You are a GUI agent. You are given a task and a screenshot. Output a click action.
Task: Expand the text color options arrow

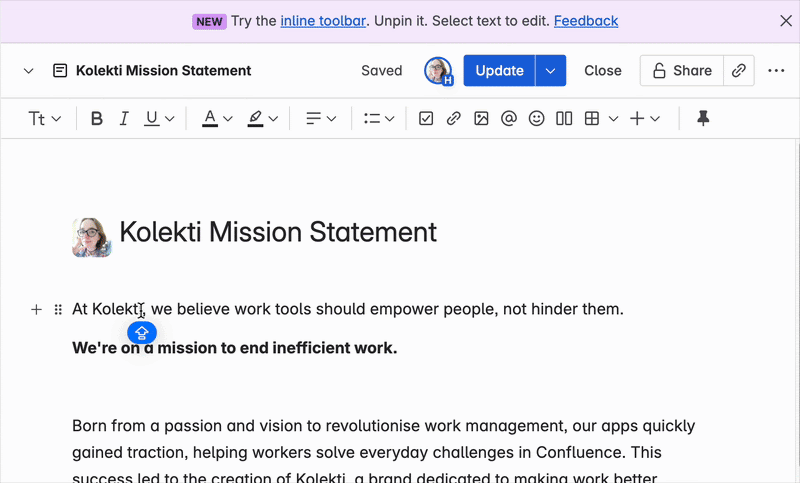point(228,119)
